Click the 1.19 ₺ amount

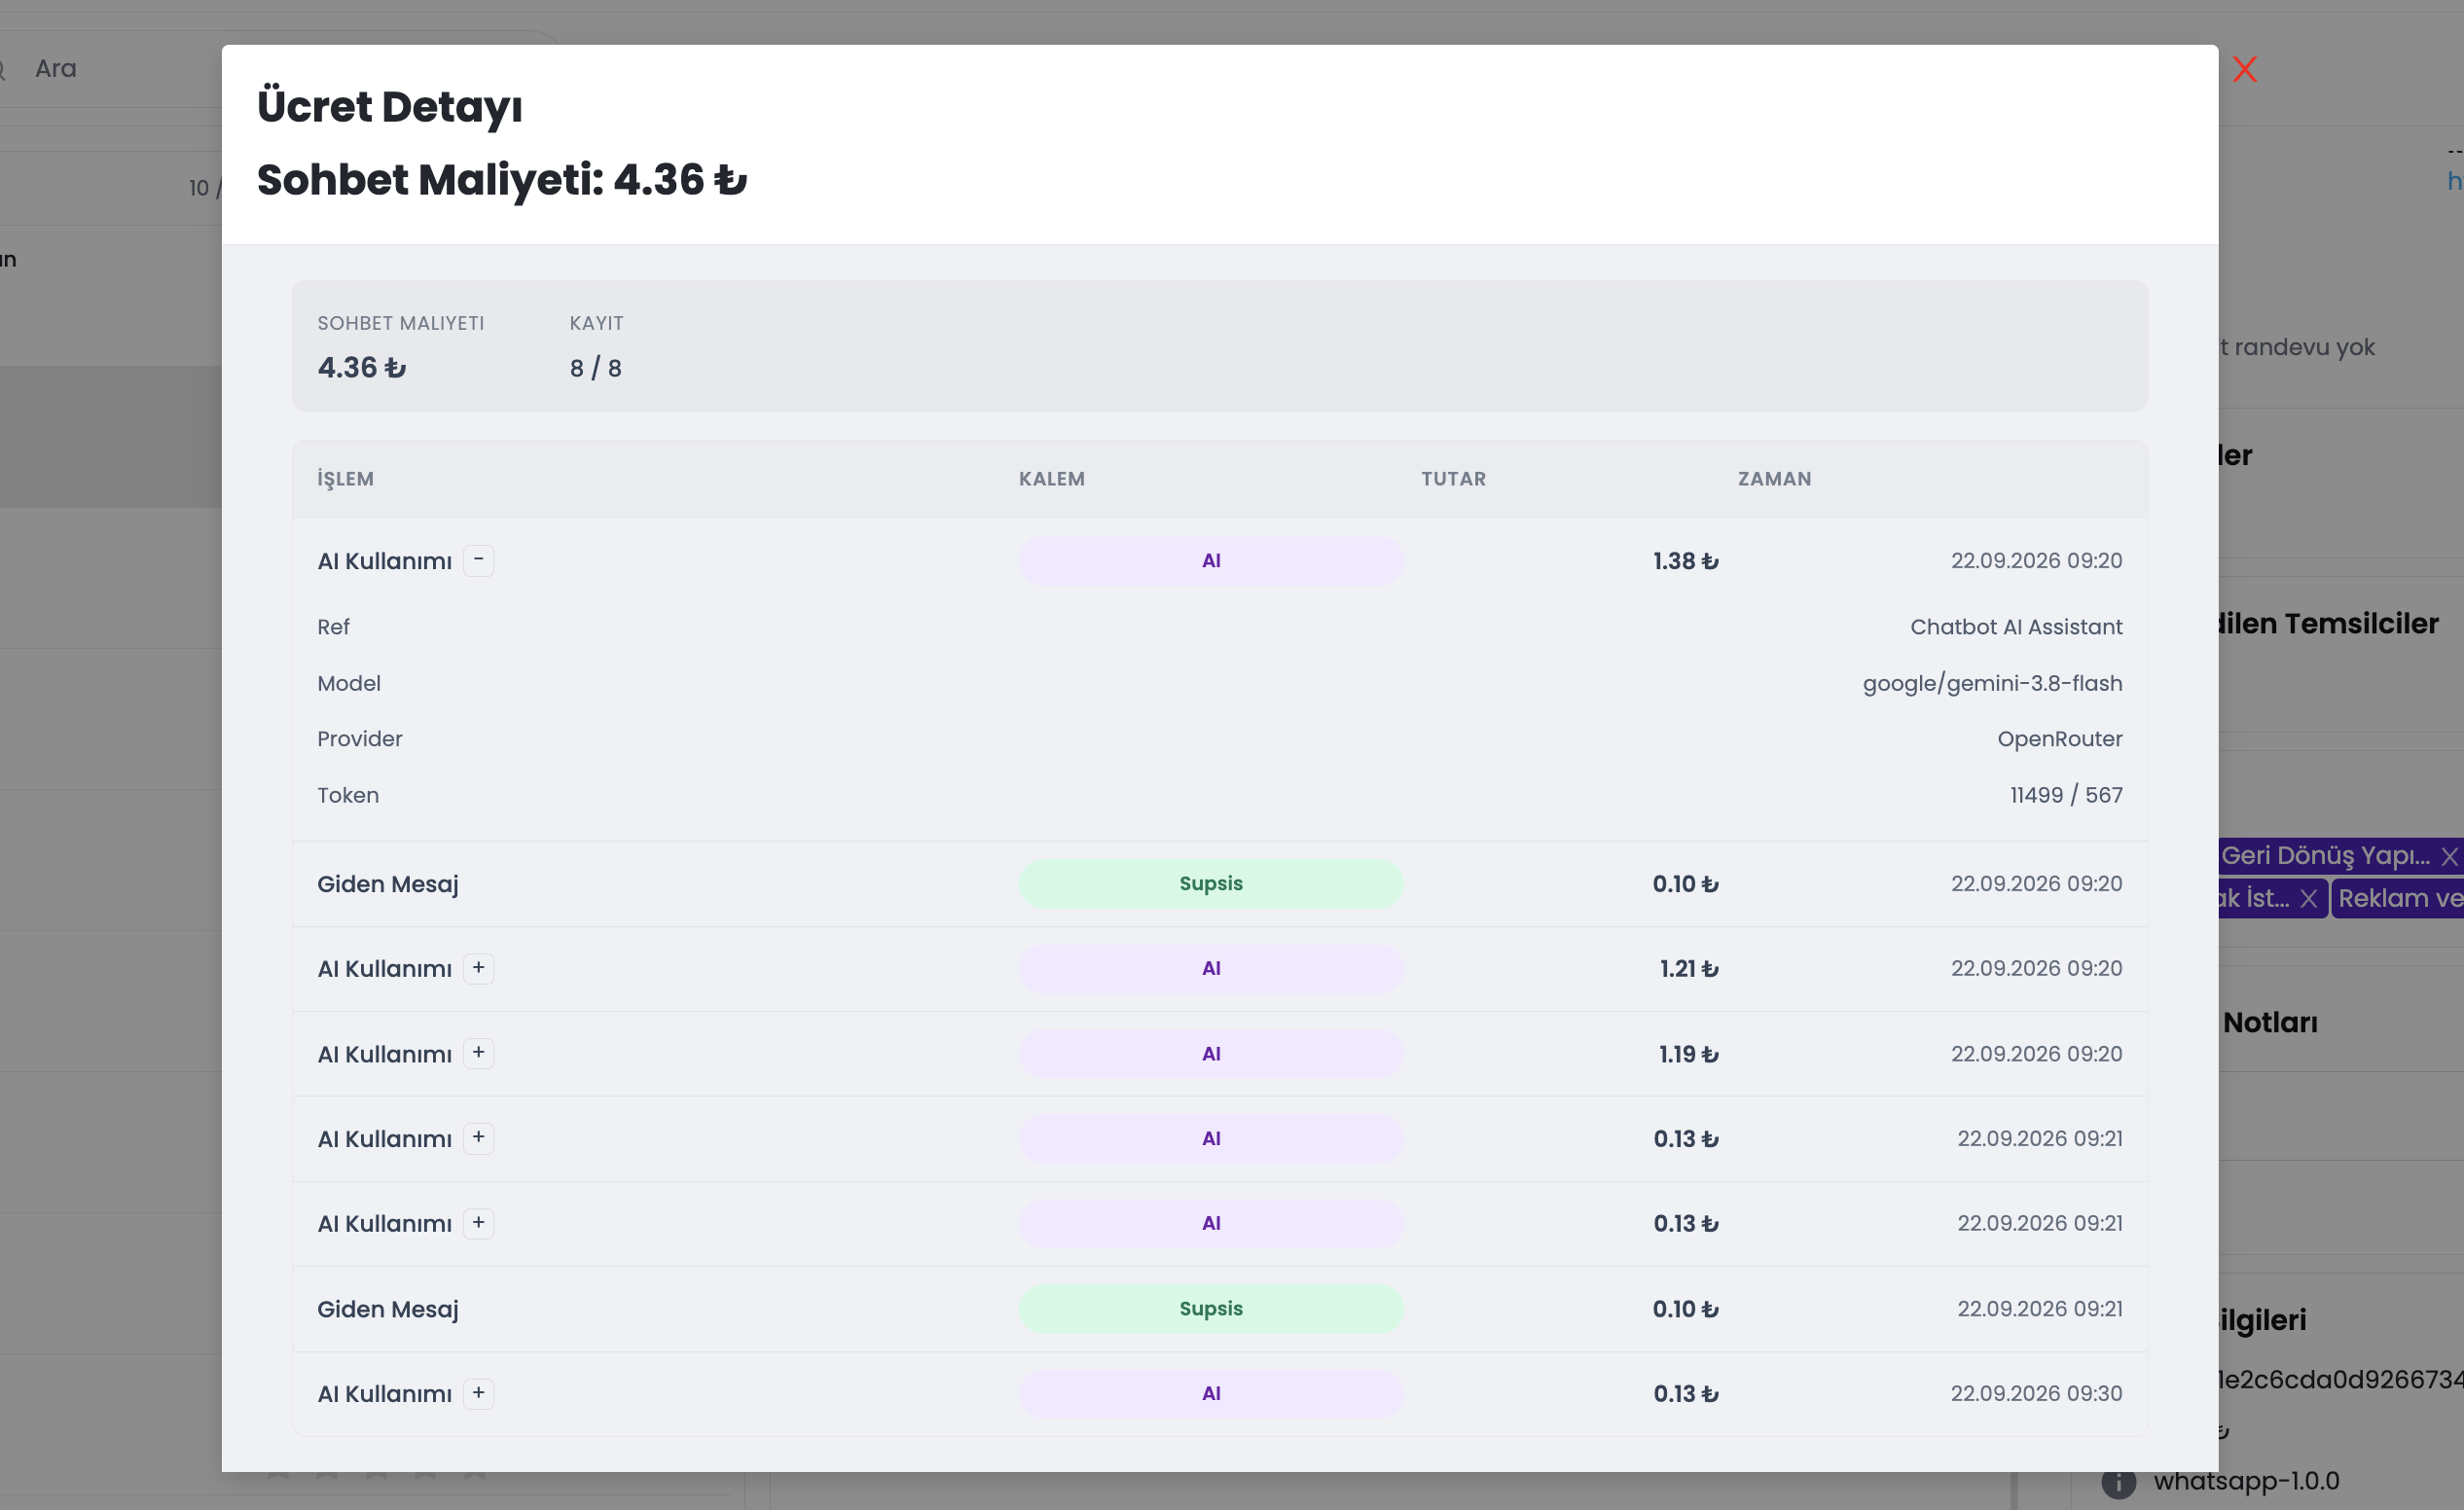click(1689, 1054)
